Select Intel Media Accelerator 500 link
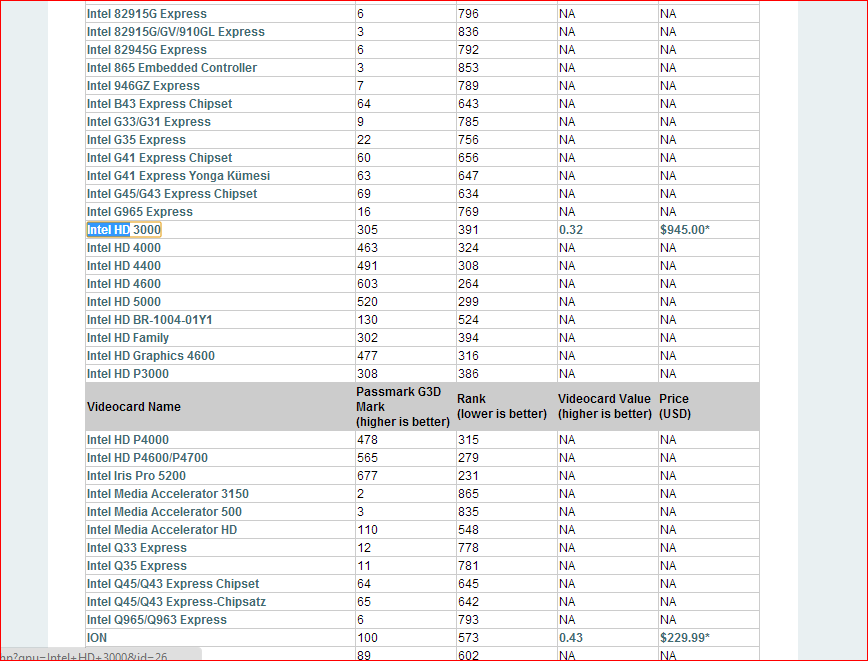The height and width of the screenshot is (661, 868). [x=164, y=512]
